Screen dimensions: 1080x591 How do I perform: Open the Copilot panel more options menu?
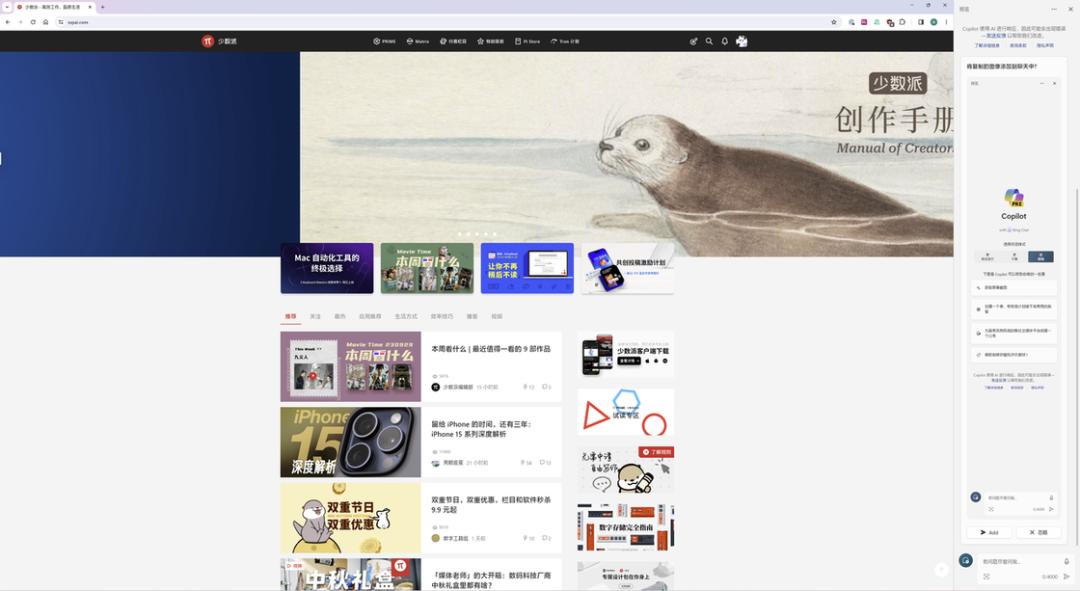point(1054,9)
